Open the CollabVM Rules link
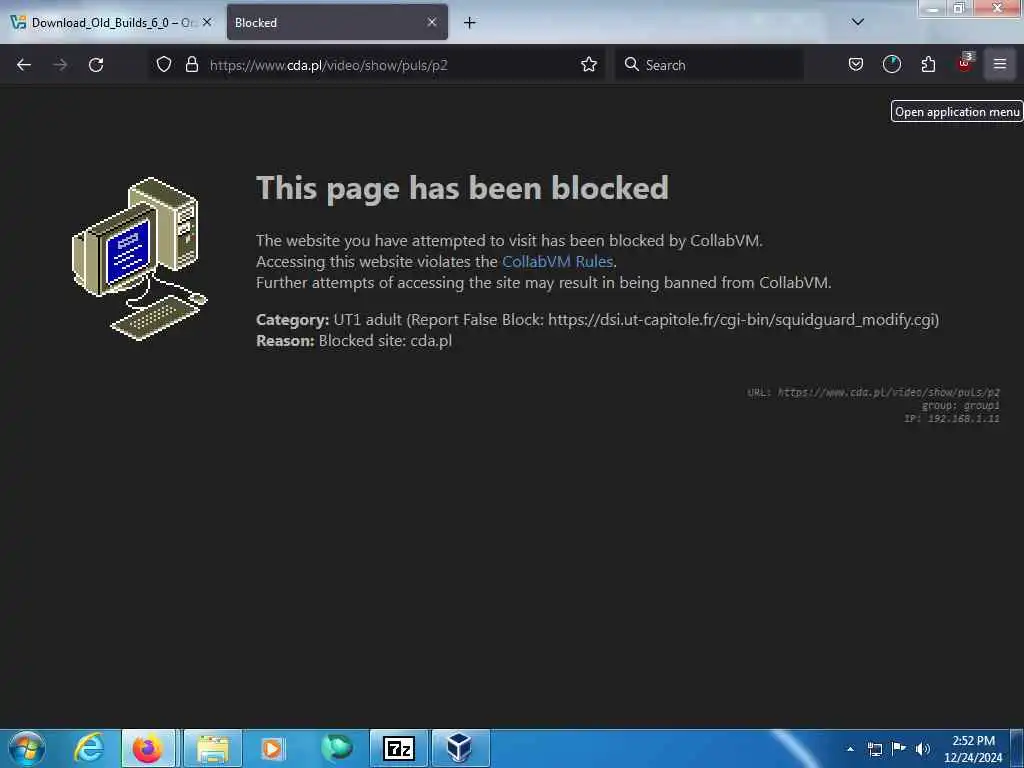This screenshot has height=768, width=1024. pyautogui.click(x=557, y=261)
